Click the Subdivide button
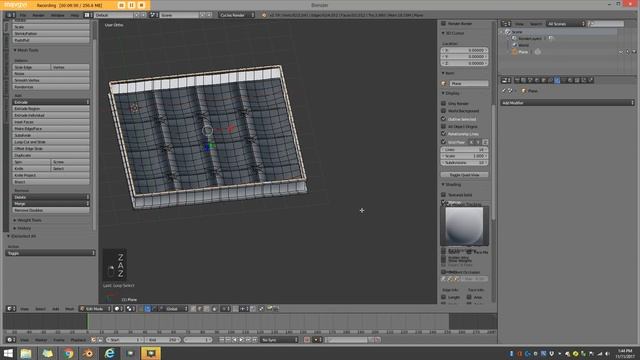The width and height of the screenshot is (640, 360). click(x=51, y=135)
